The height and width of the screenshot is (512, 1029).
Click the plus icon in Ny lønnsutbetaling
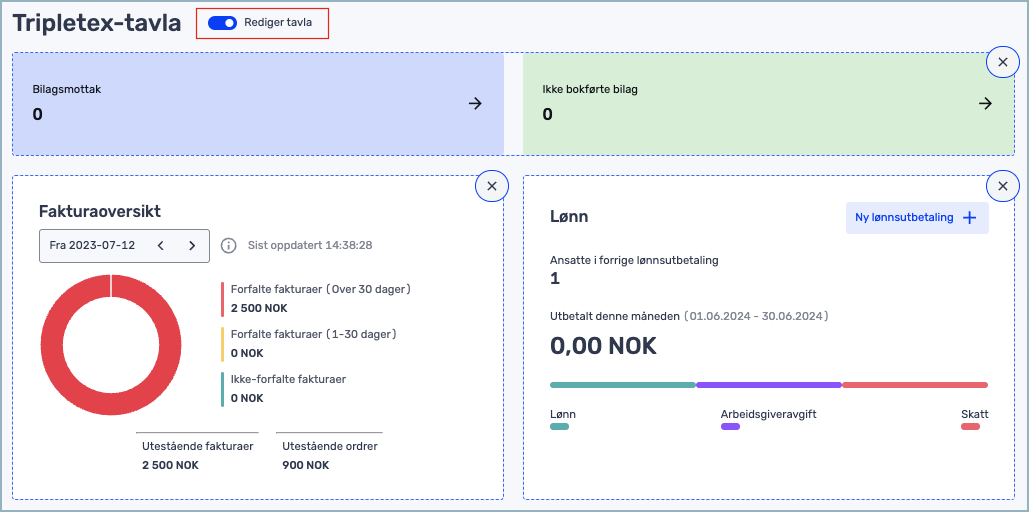click(x=969, y=218)
